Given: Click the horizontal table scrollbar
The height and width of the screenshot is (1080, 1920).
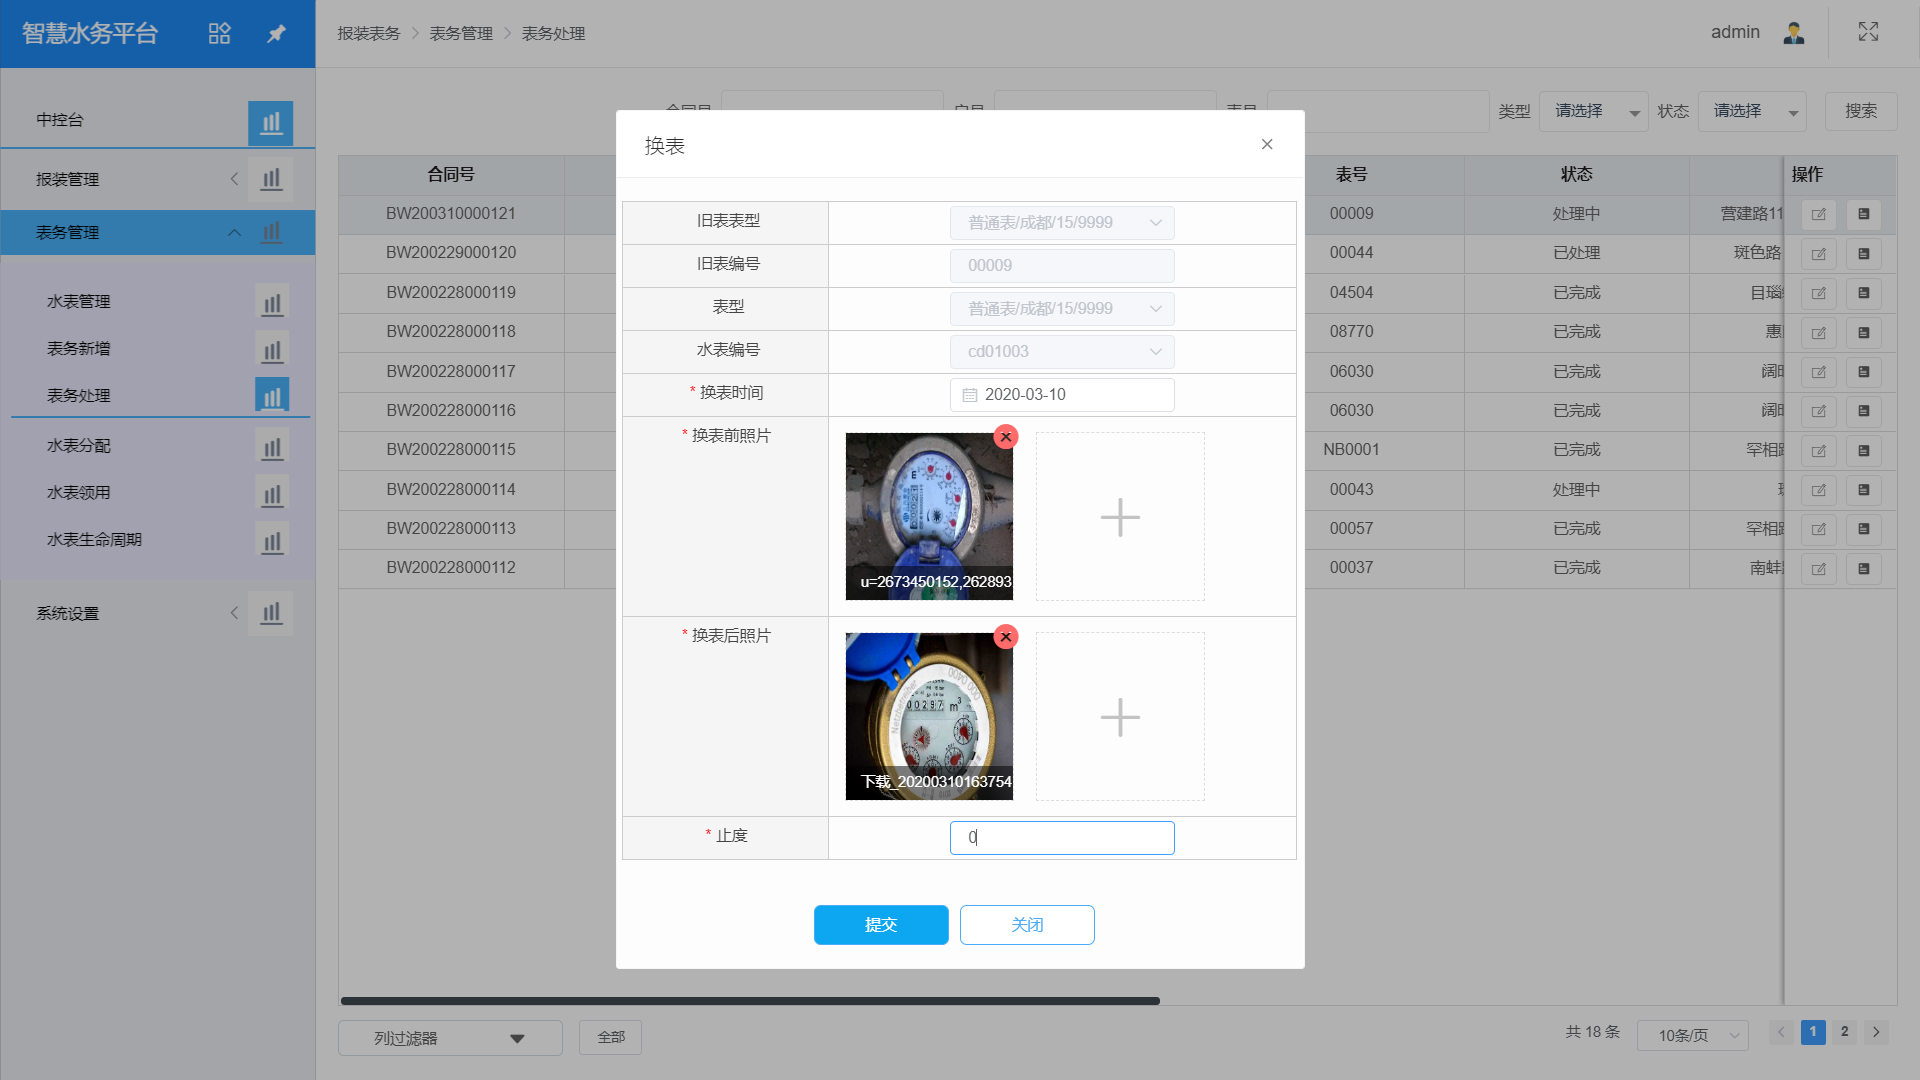Looking at the screenshot, I should coord(750,1001).
